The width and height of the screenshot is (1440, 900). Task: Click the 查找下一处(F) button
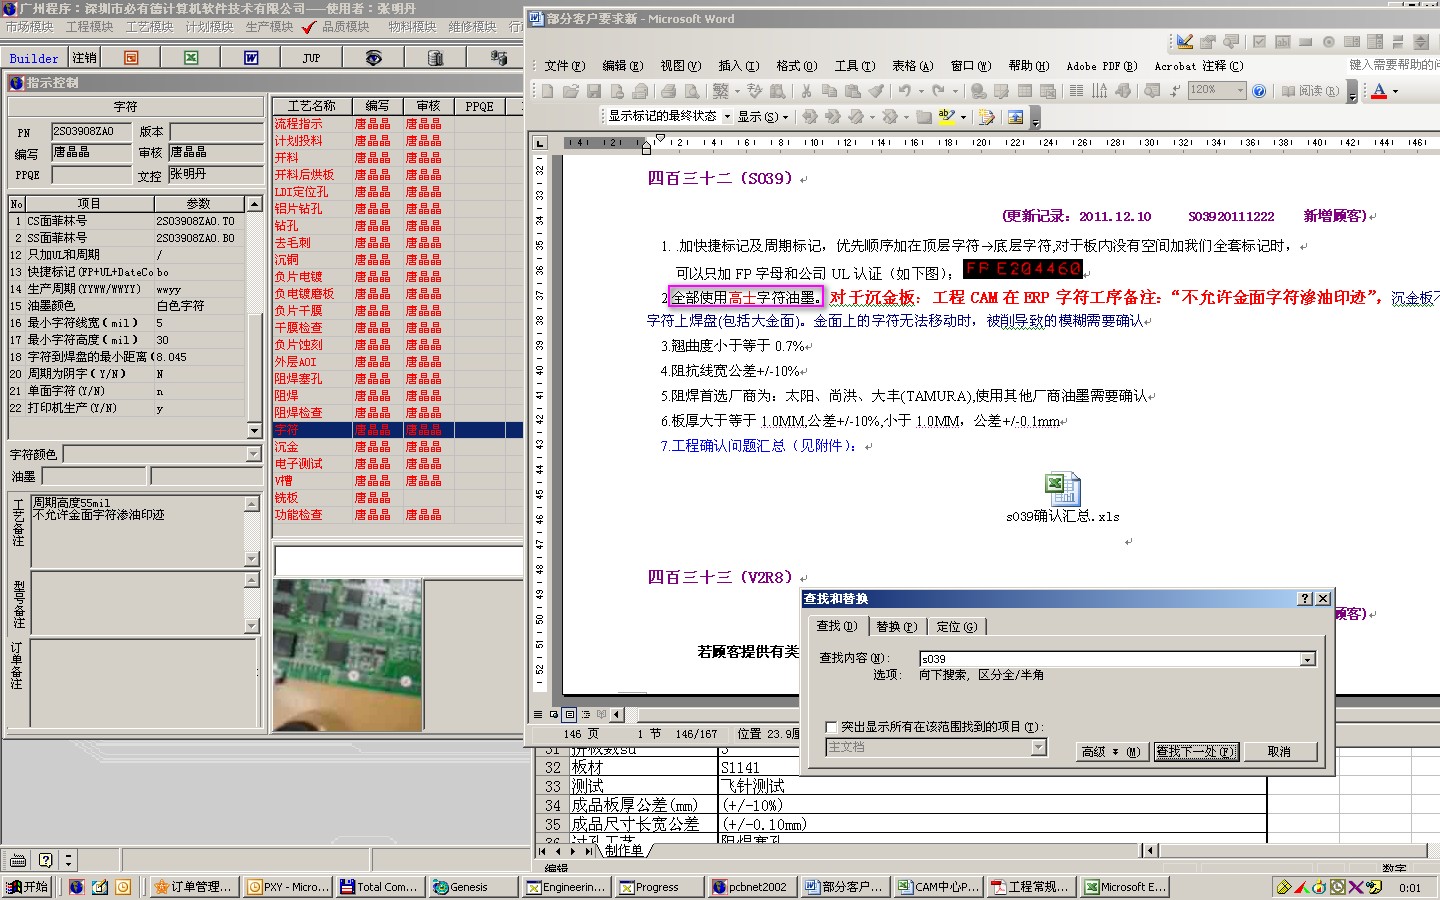(1197, 752)
